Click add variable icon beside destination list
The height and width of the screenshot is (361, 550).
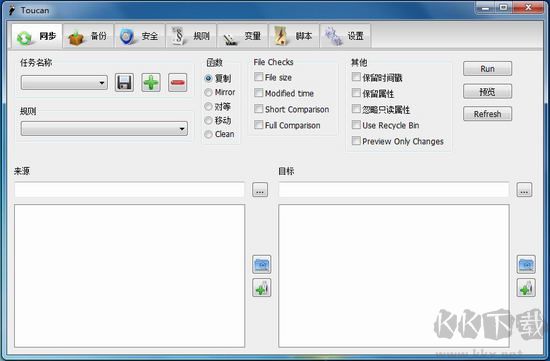pos(526,288)
